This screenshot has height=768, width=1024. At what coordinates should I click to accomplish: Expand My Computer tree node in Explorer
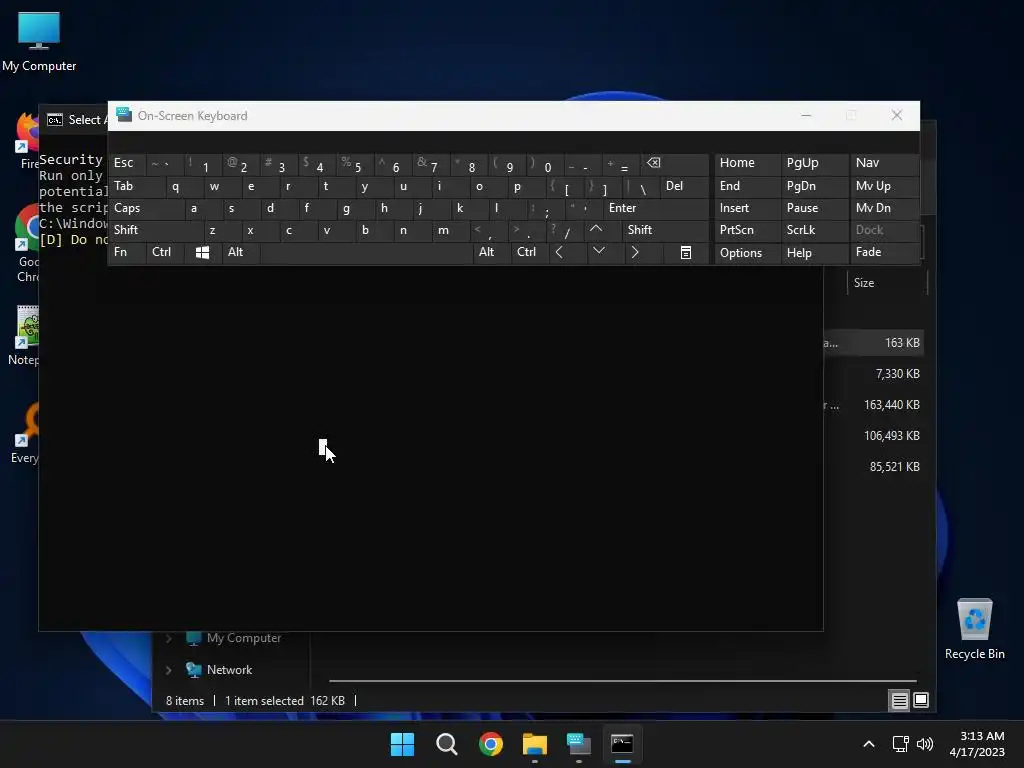point(168,638)
